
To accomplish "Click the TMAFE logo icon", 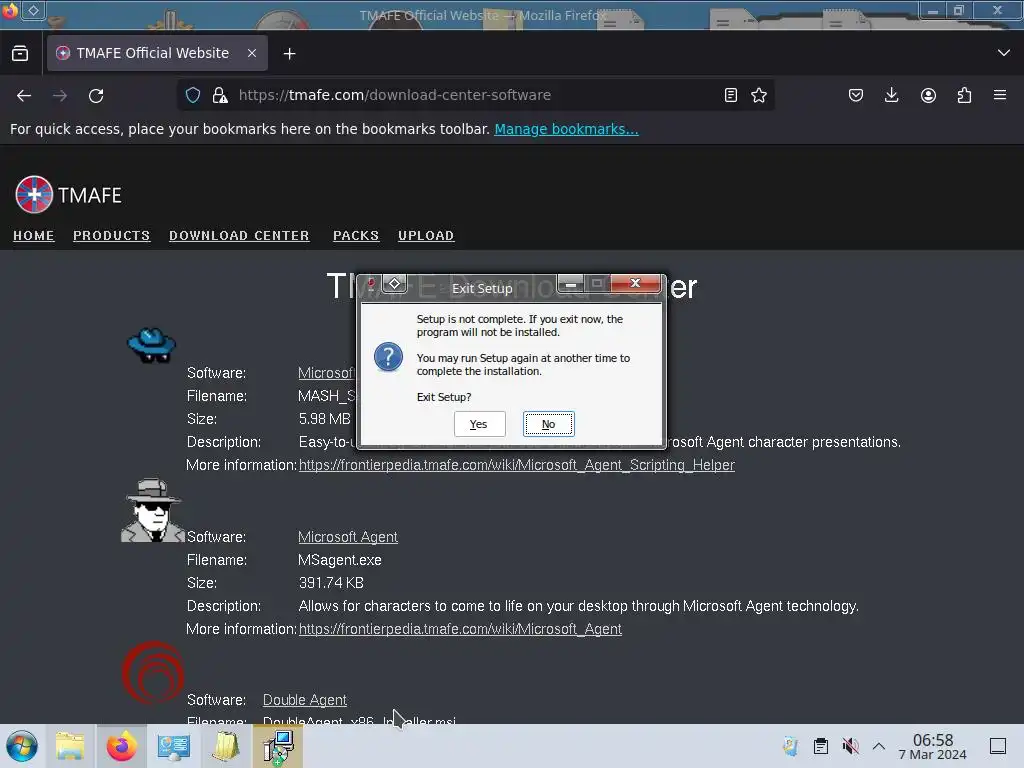I will point(34,195).
